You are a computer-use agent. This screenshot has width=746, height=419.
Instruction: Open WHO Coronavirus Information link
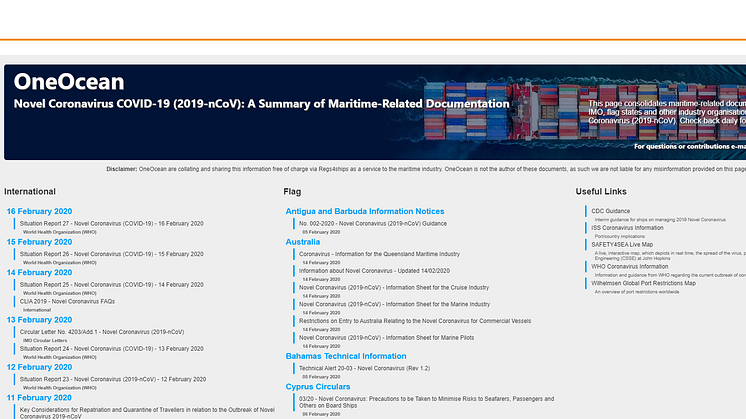coord(629,266)
